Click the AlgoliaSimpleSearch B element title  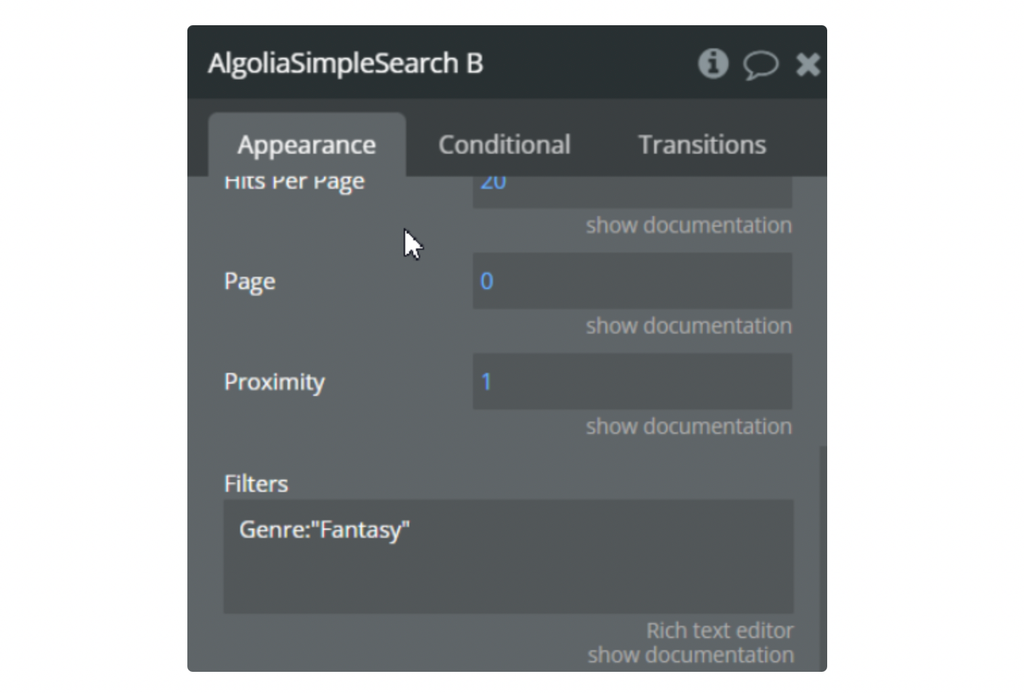(x=345, y=64)
